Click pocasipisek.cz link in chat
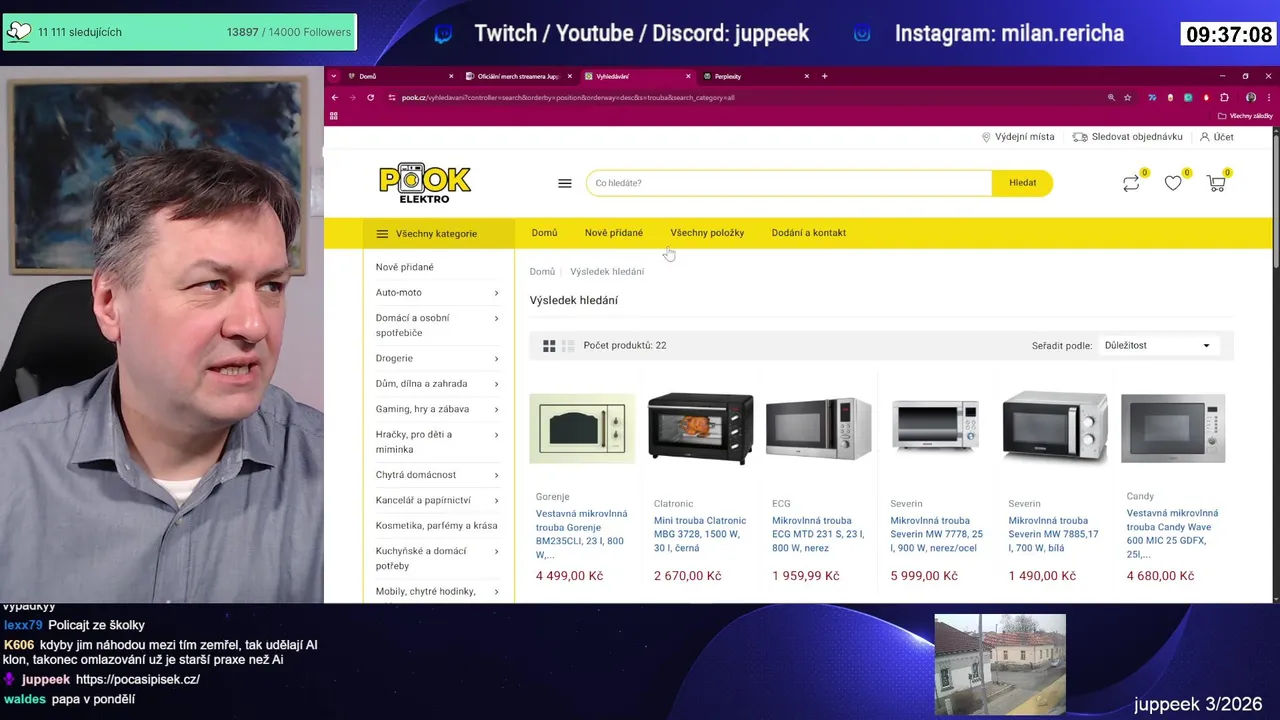 (x=138, y=680)
